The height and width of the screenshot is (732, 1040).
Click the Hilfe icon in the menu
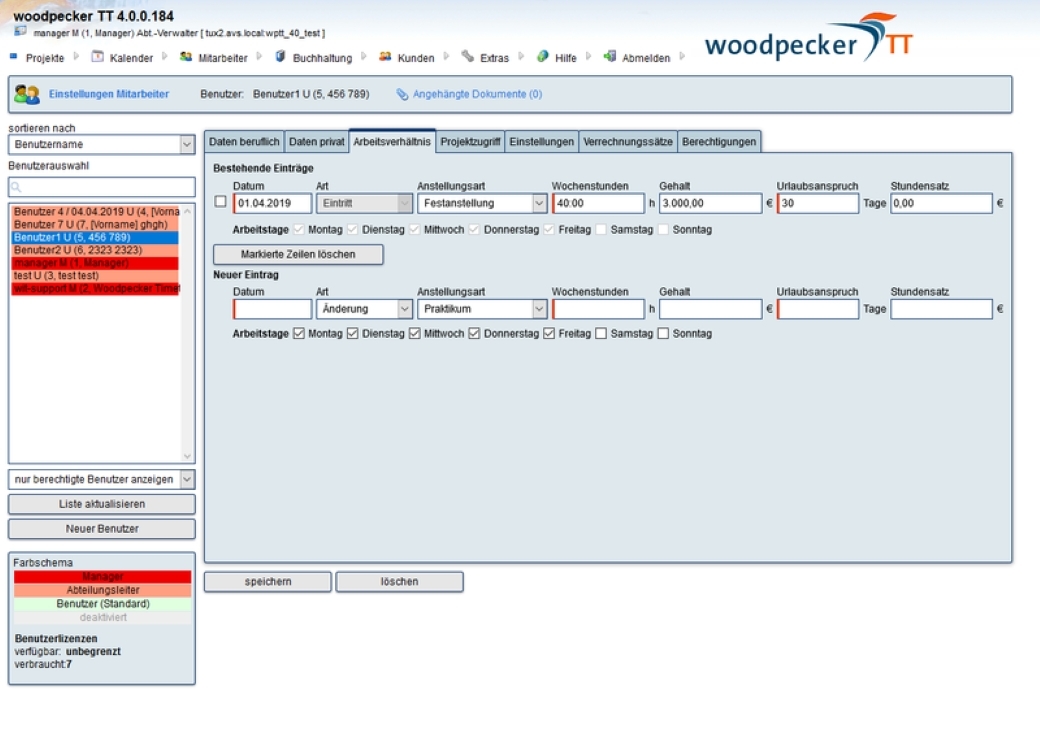pos(543,57)
